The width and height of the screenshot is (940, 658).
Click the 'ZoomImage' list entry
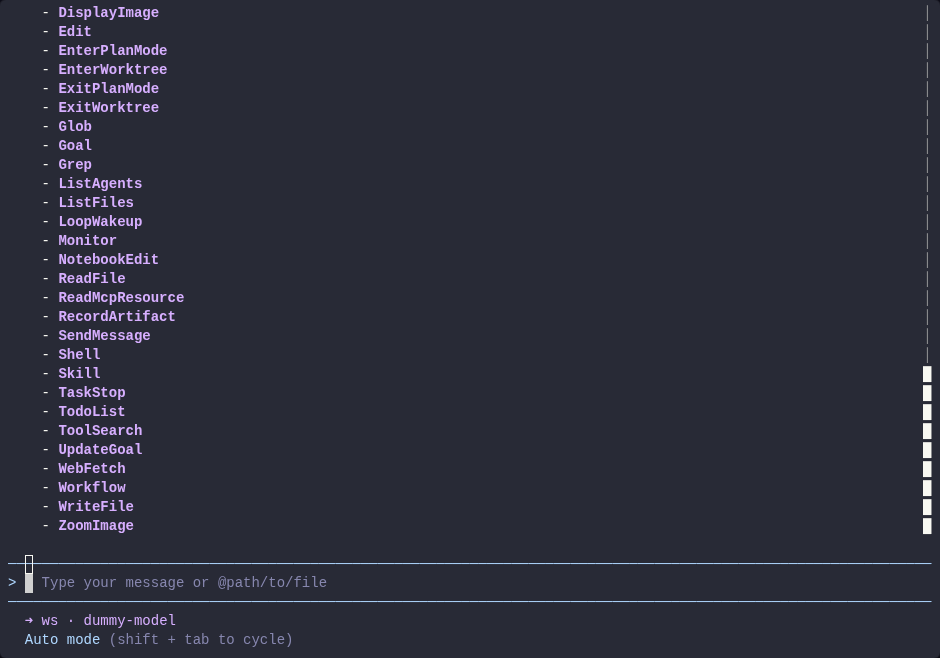(96, 526)
